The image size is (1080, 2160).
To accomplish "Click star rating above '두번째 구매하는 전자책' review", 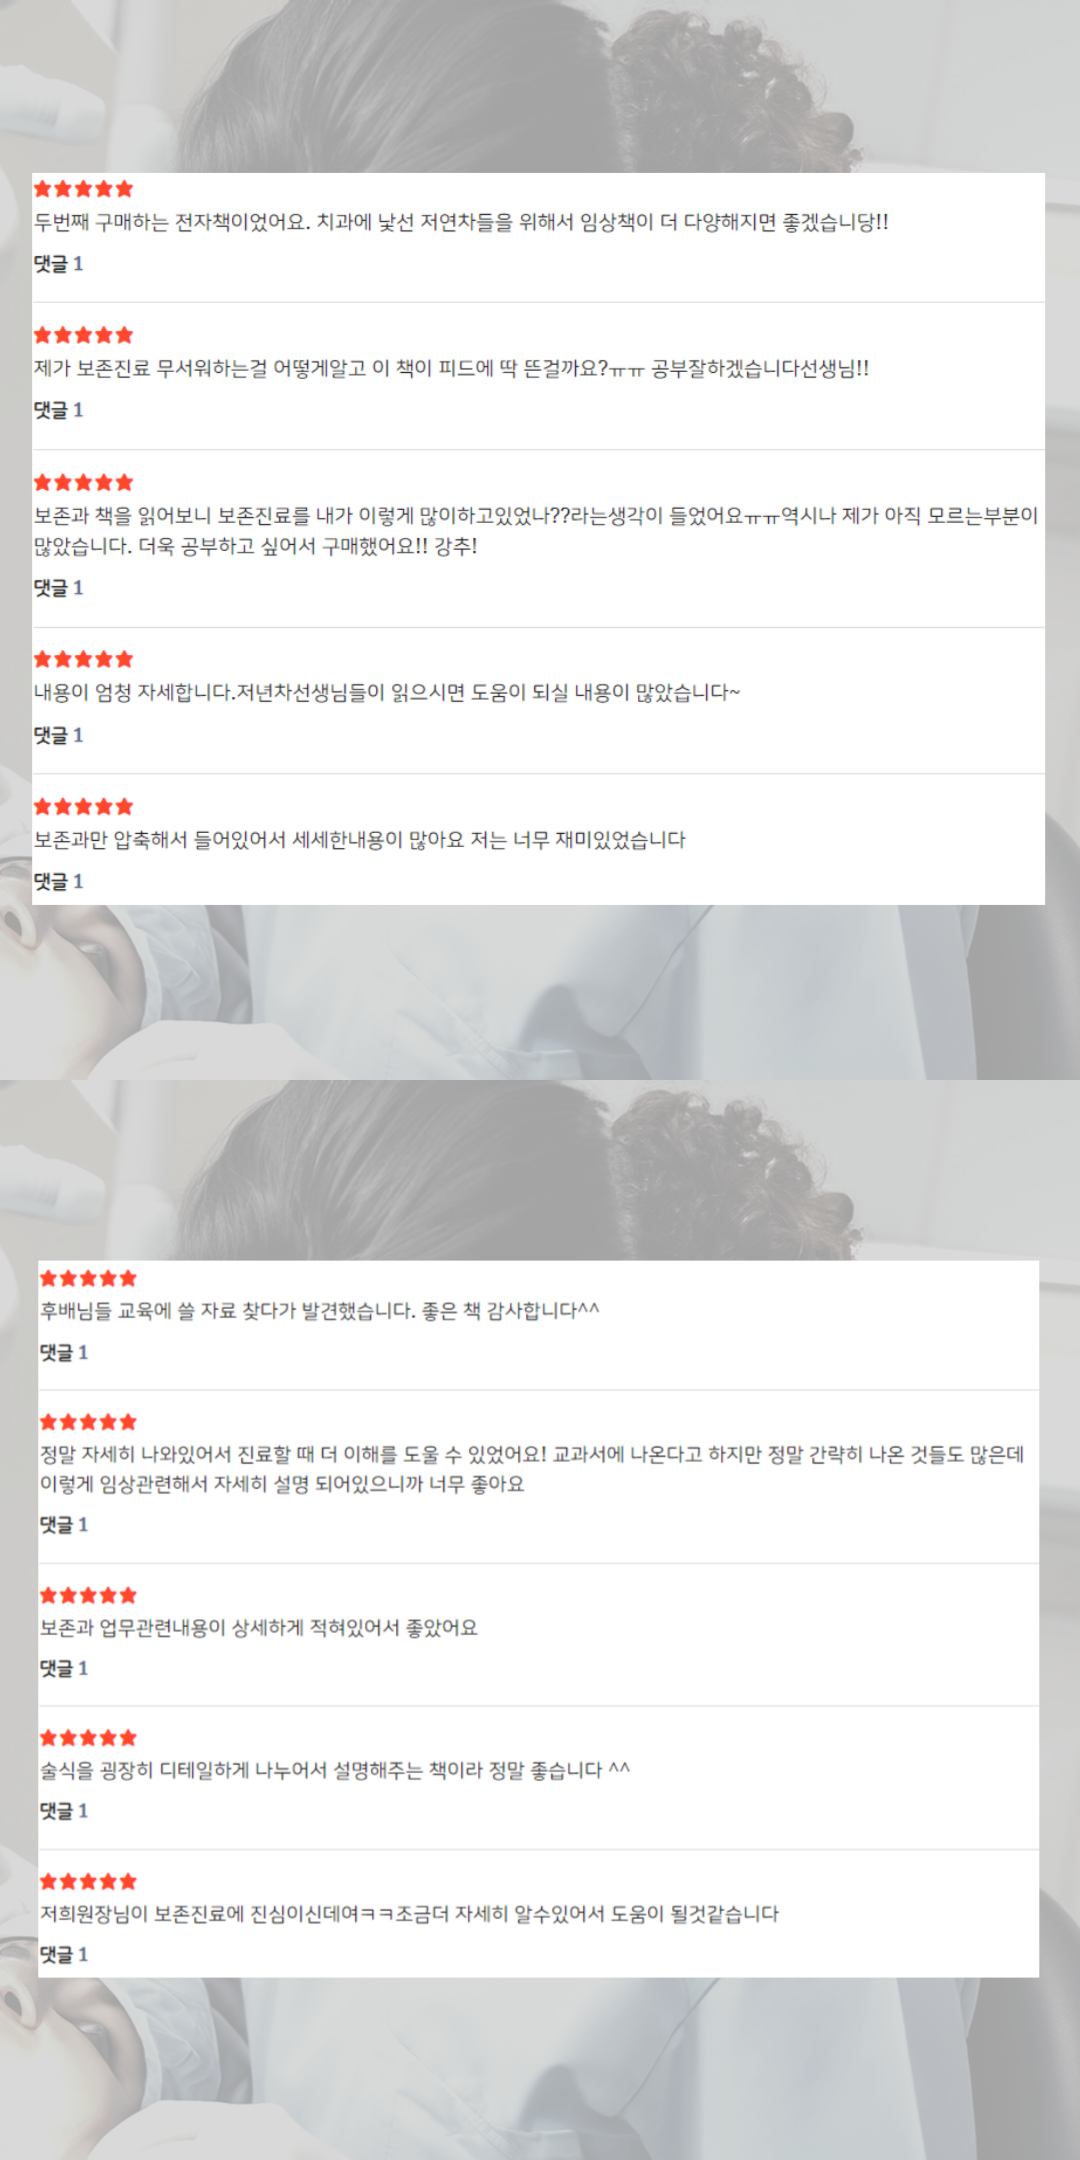I will click(83, 189).
